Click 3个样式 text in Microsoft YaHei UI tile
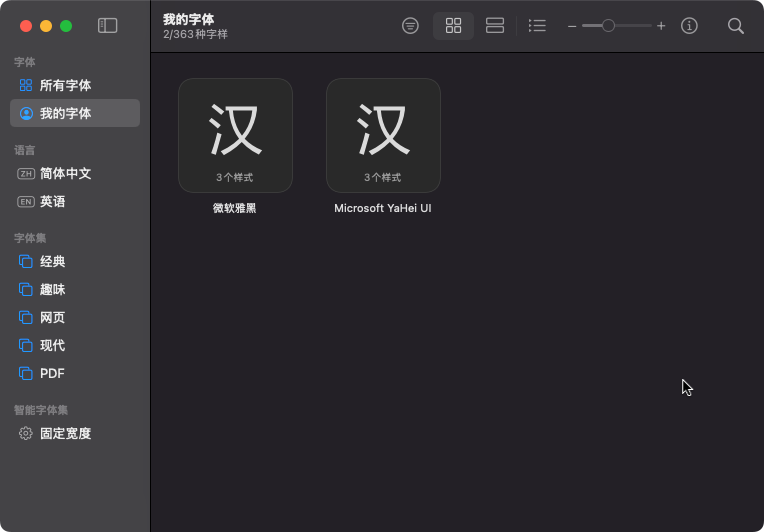This screenshot has width=764, height=532. tap(383, 178)
